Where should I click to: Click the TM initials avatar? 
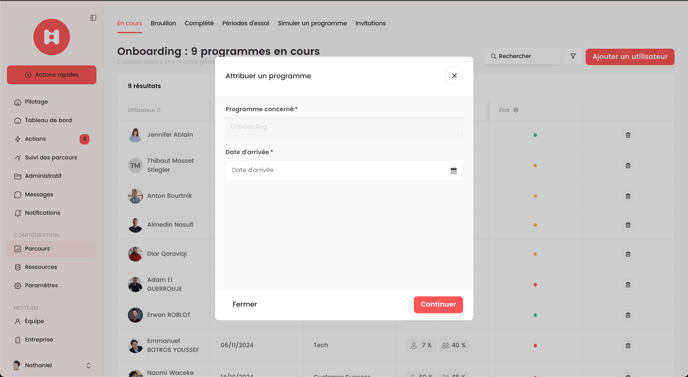[135, 165]
